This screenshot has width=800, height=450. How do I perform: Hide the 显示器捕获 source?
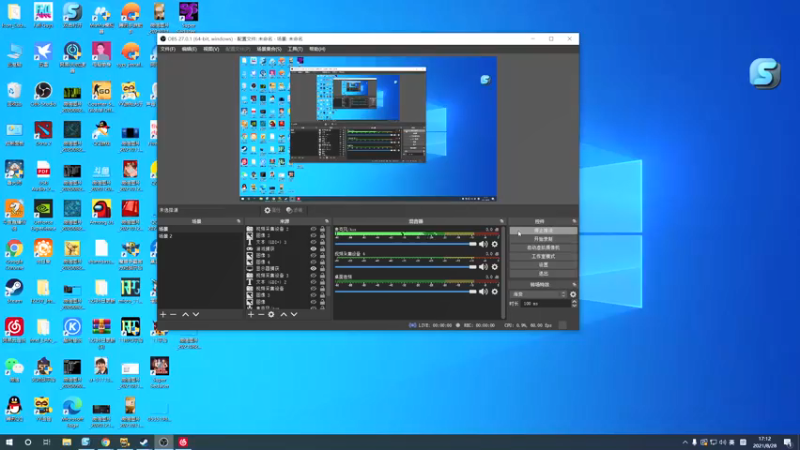pos(313,268)
